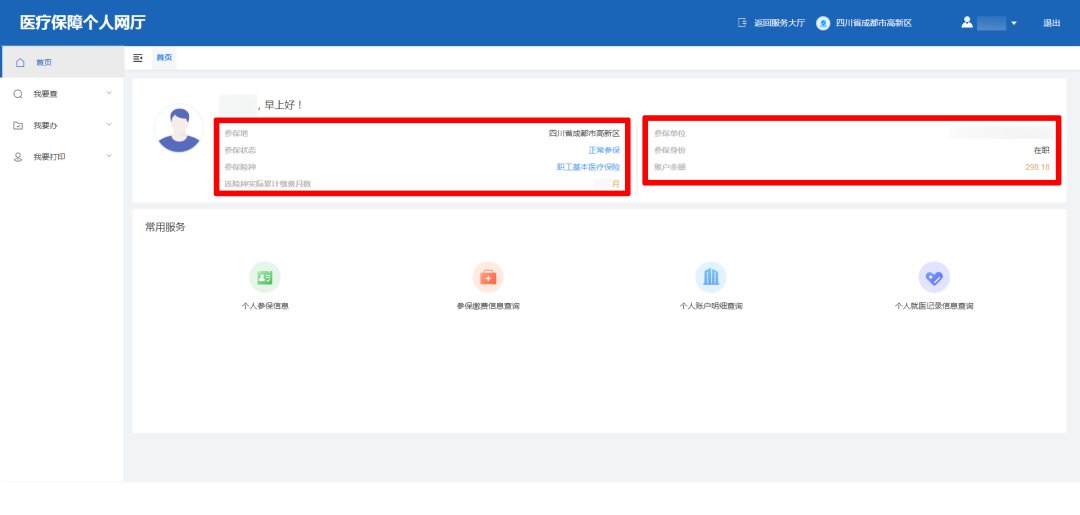Open the username dropdown arrow
Viewport: 1080px width, 515px height.
coord(1014,23)
